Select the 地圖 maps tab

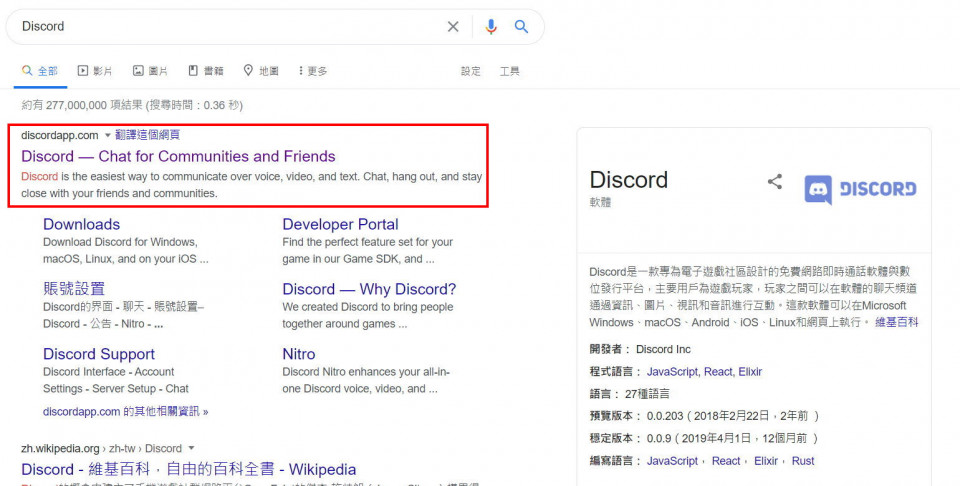click(261, 71)
